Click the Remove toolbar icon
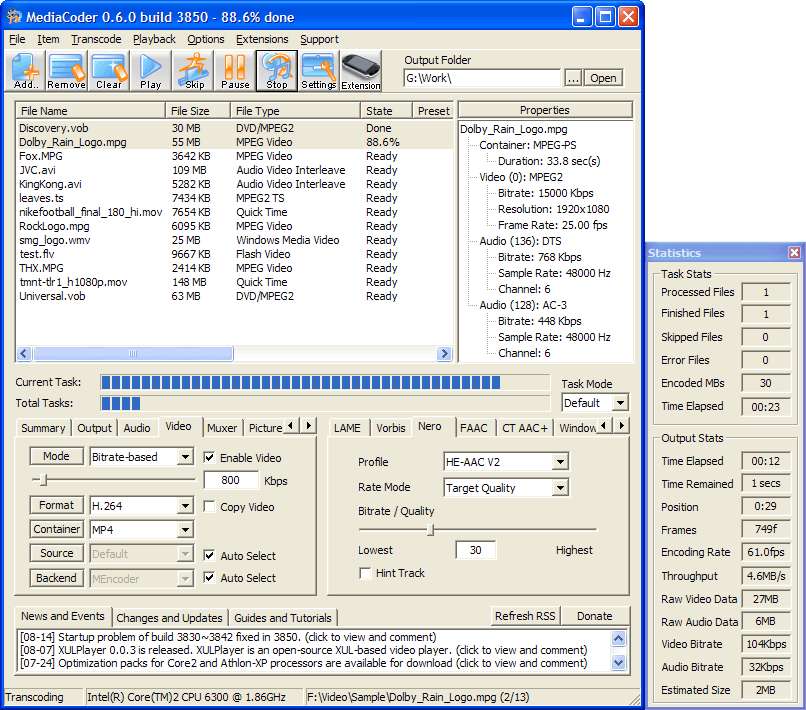 (x=67, y=71)
